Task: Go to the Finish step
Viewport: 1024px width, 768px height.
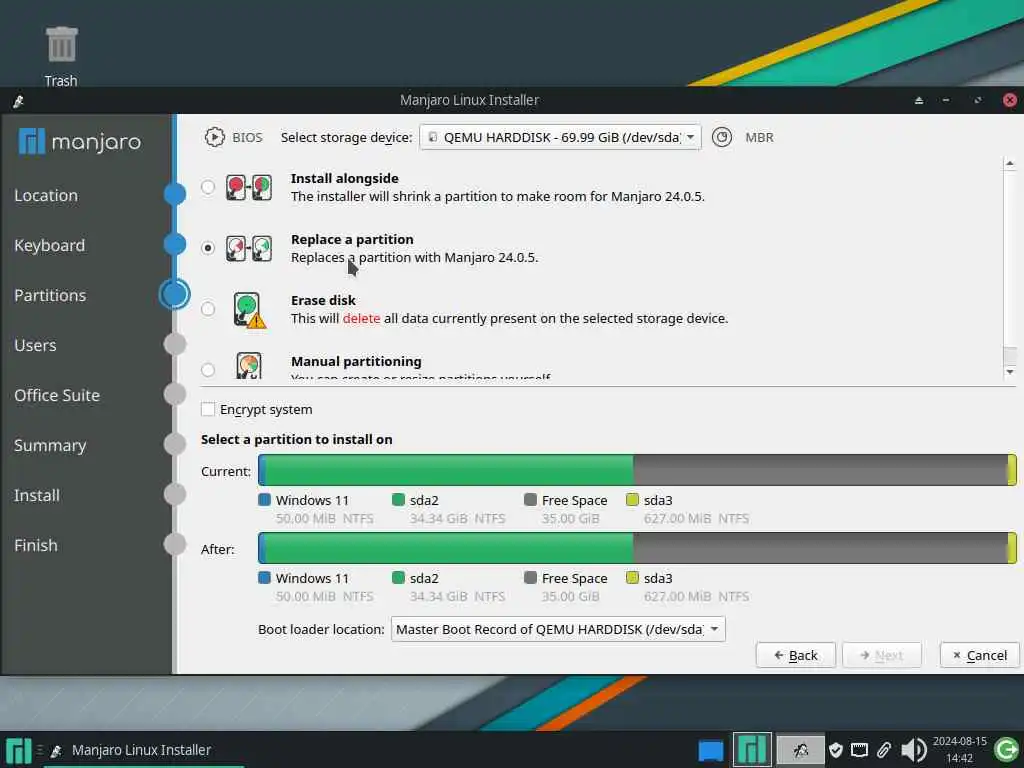Action: pos(36,545)
